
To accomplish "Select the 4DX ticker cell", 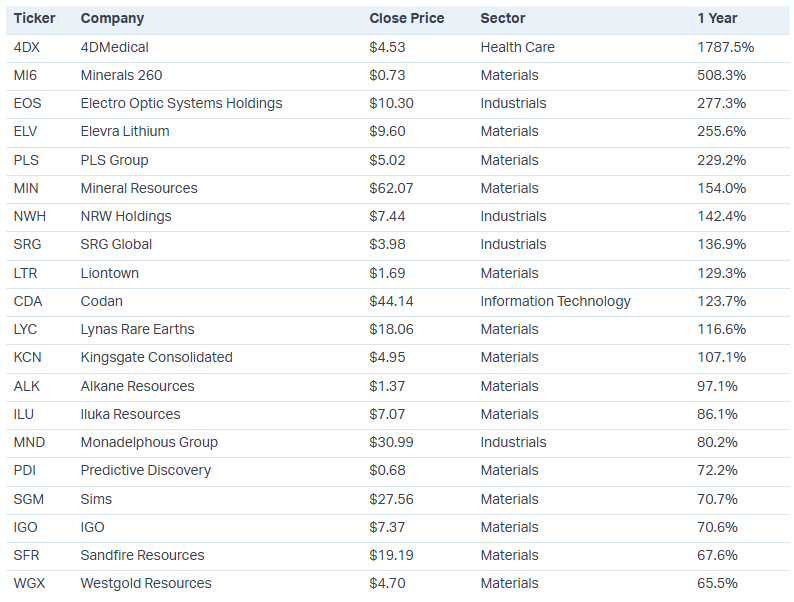I will pos(27,47).
